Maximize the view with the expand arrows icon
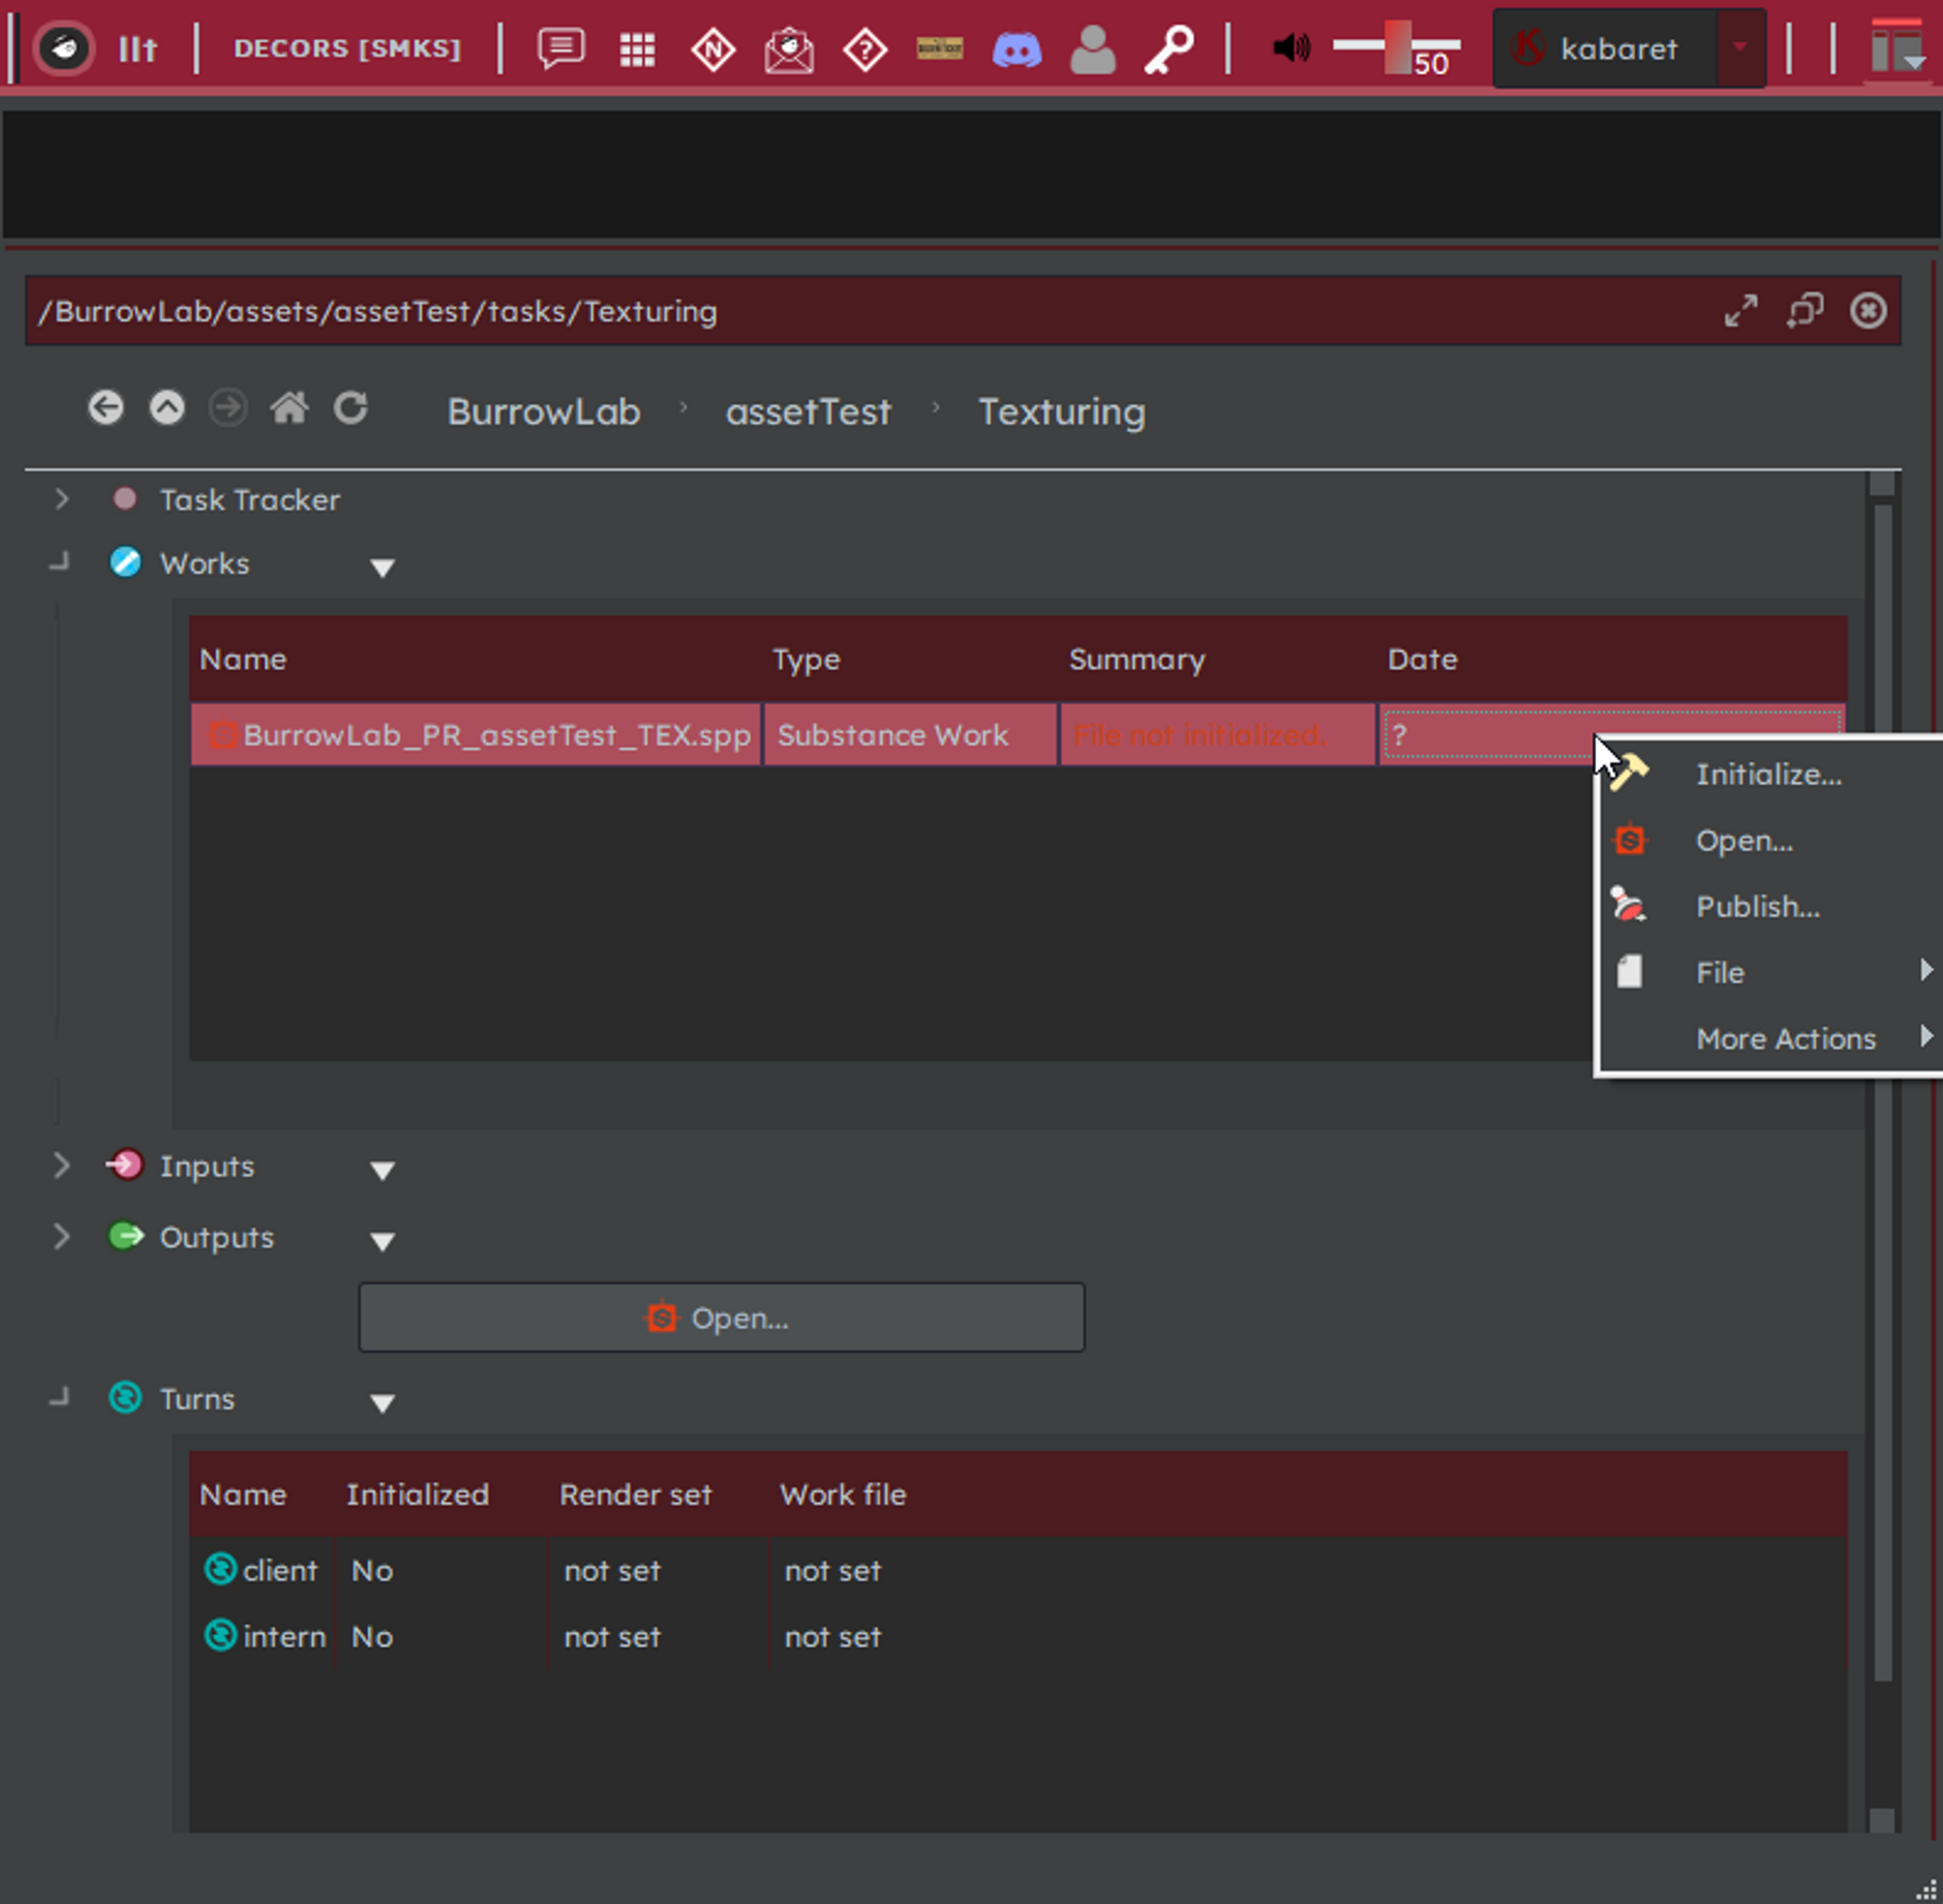The image size is (1943, 1904). pyautogui.click(x=1741, y=311)
